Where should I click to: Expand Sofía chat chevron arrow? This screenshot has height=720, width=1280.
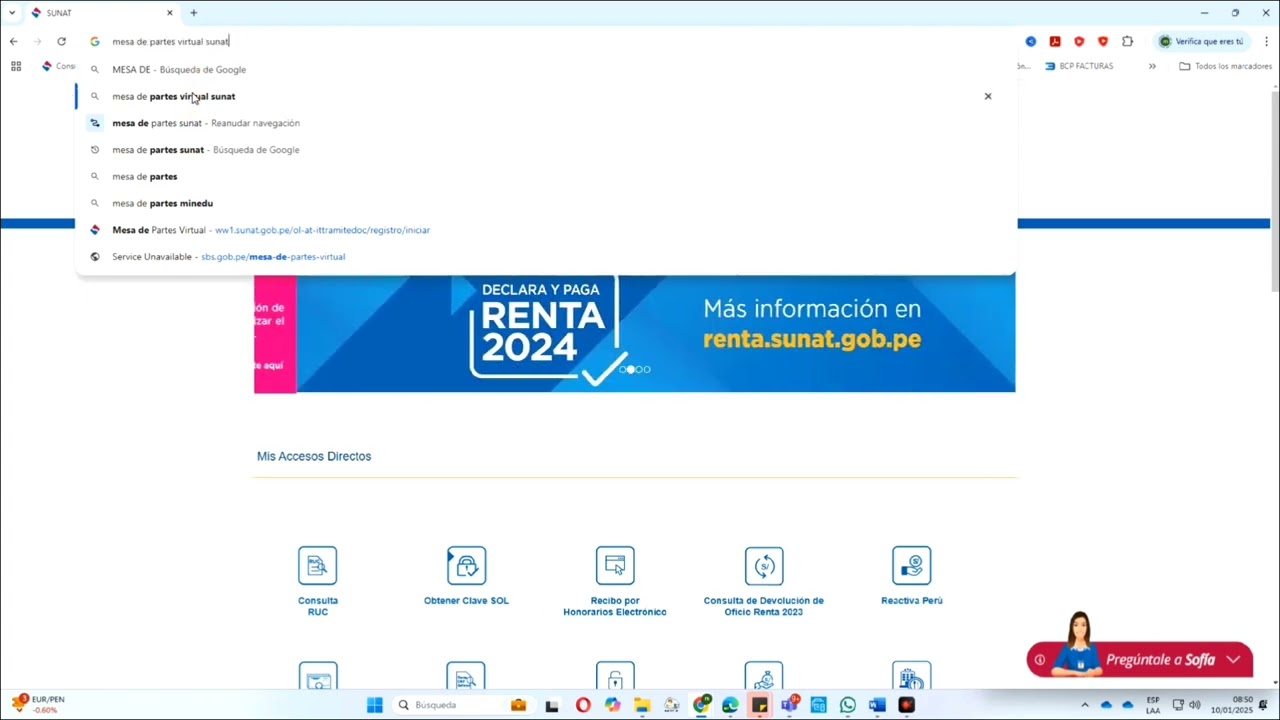click(x=1233, y=660)
